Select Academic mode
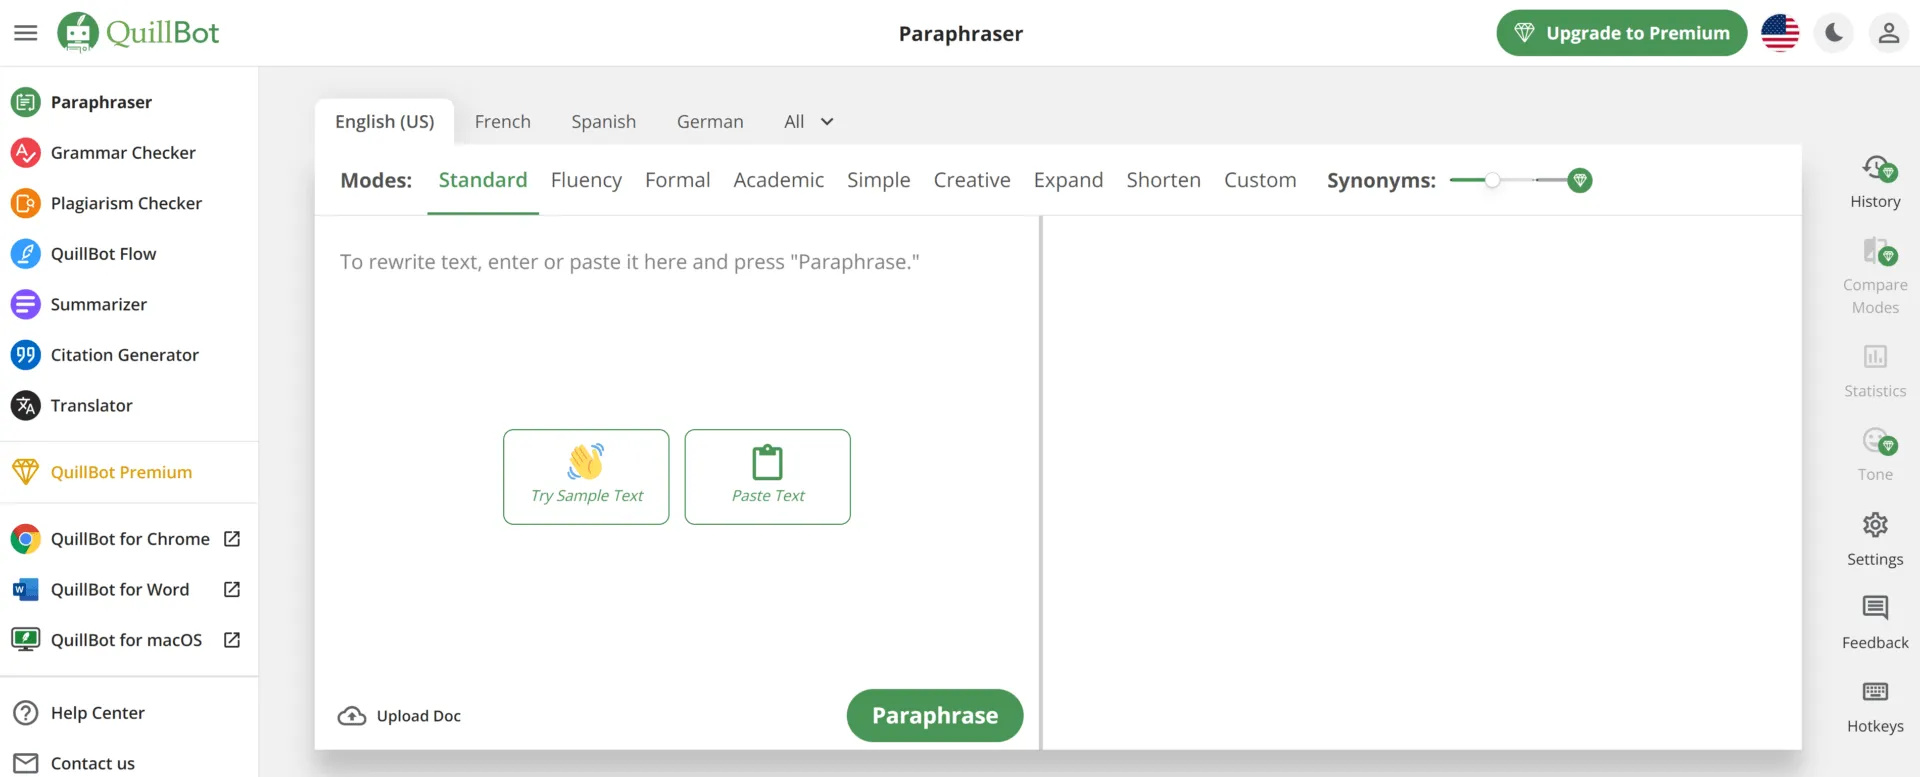This screenshot has height=777, width=1920. tap(778, 180)
